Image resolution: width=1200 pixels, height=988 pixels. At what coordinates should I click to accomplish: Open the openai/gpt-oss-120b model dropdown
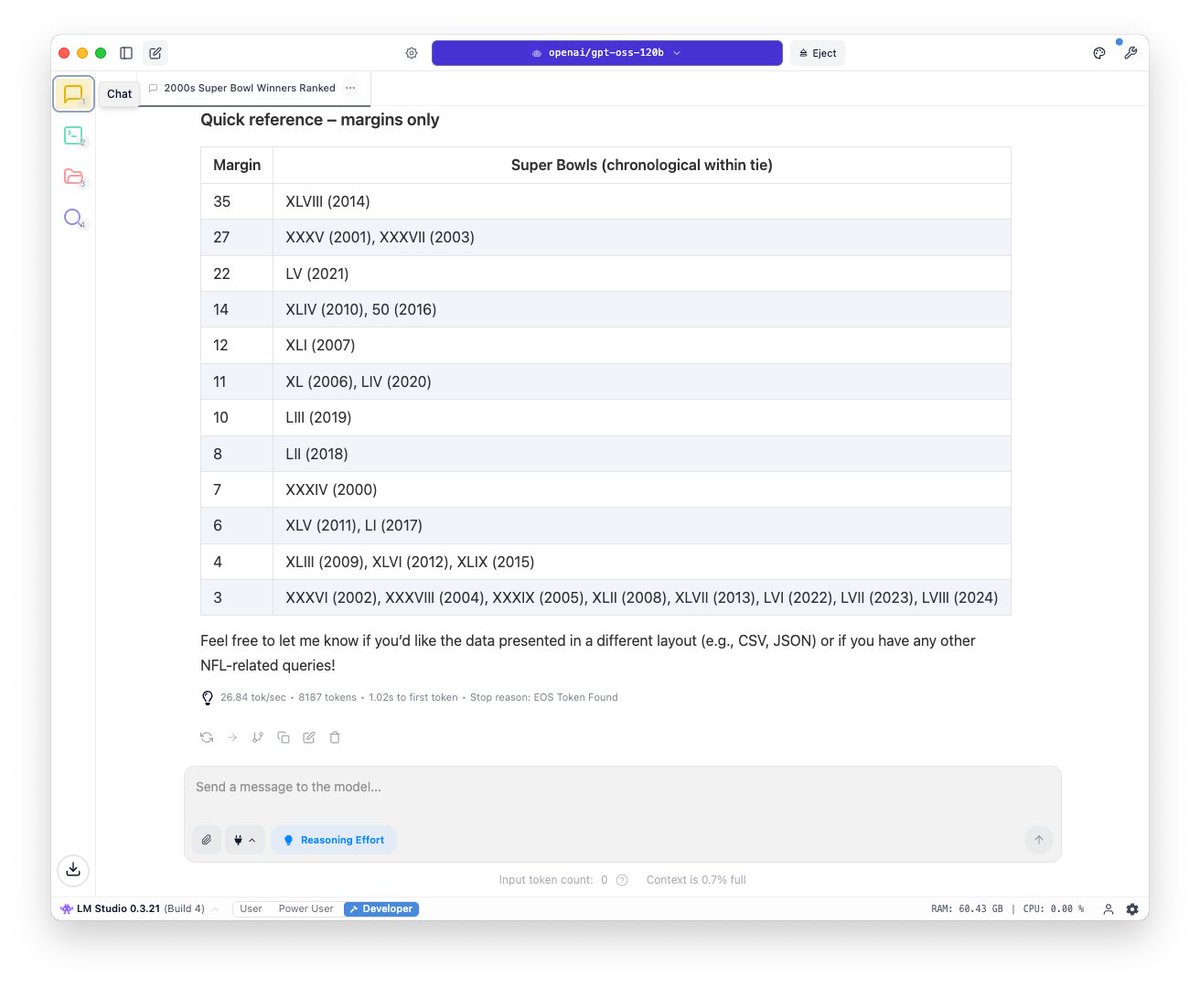pyautogui.click(x=606, y=52)
